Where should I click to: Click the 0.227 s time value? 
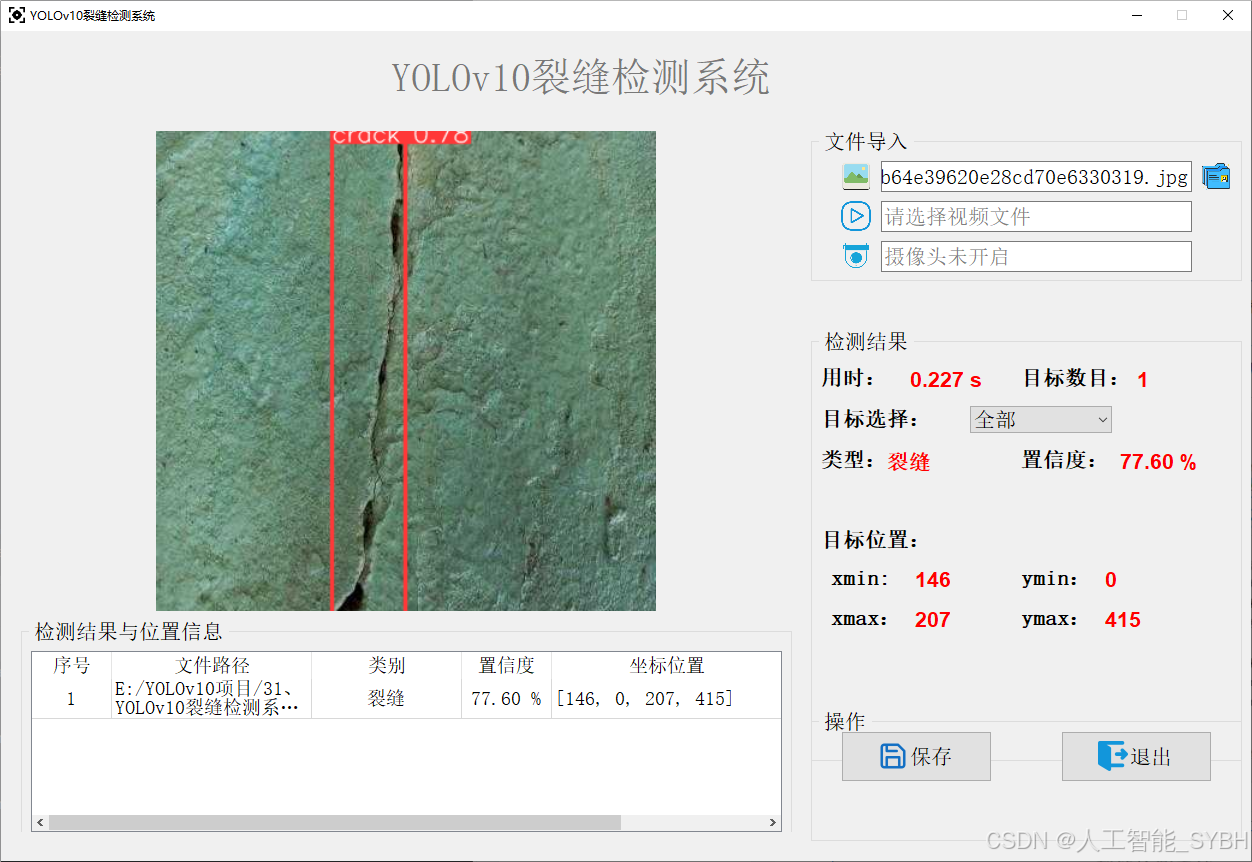(x=946, y=380)
